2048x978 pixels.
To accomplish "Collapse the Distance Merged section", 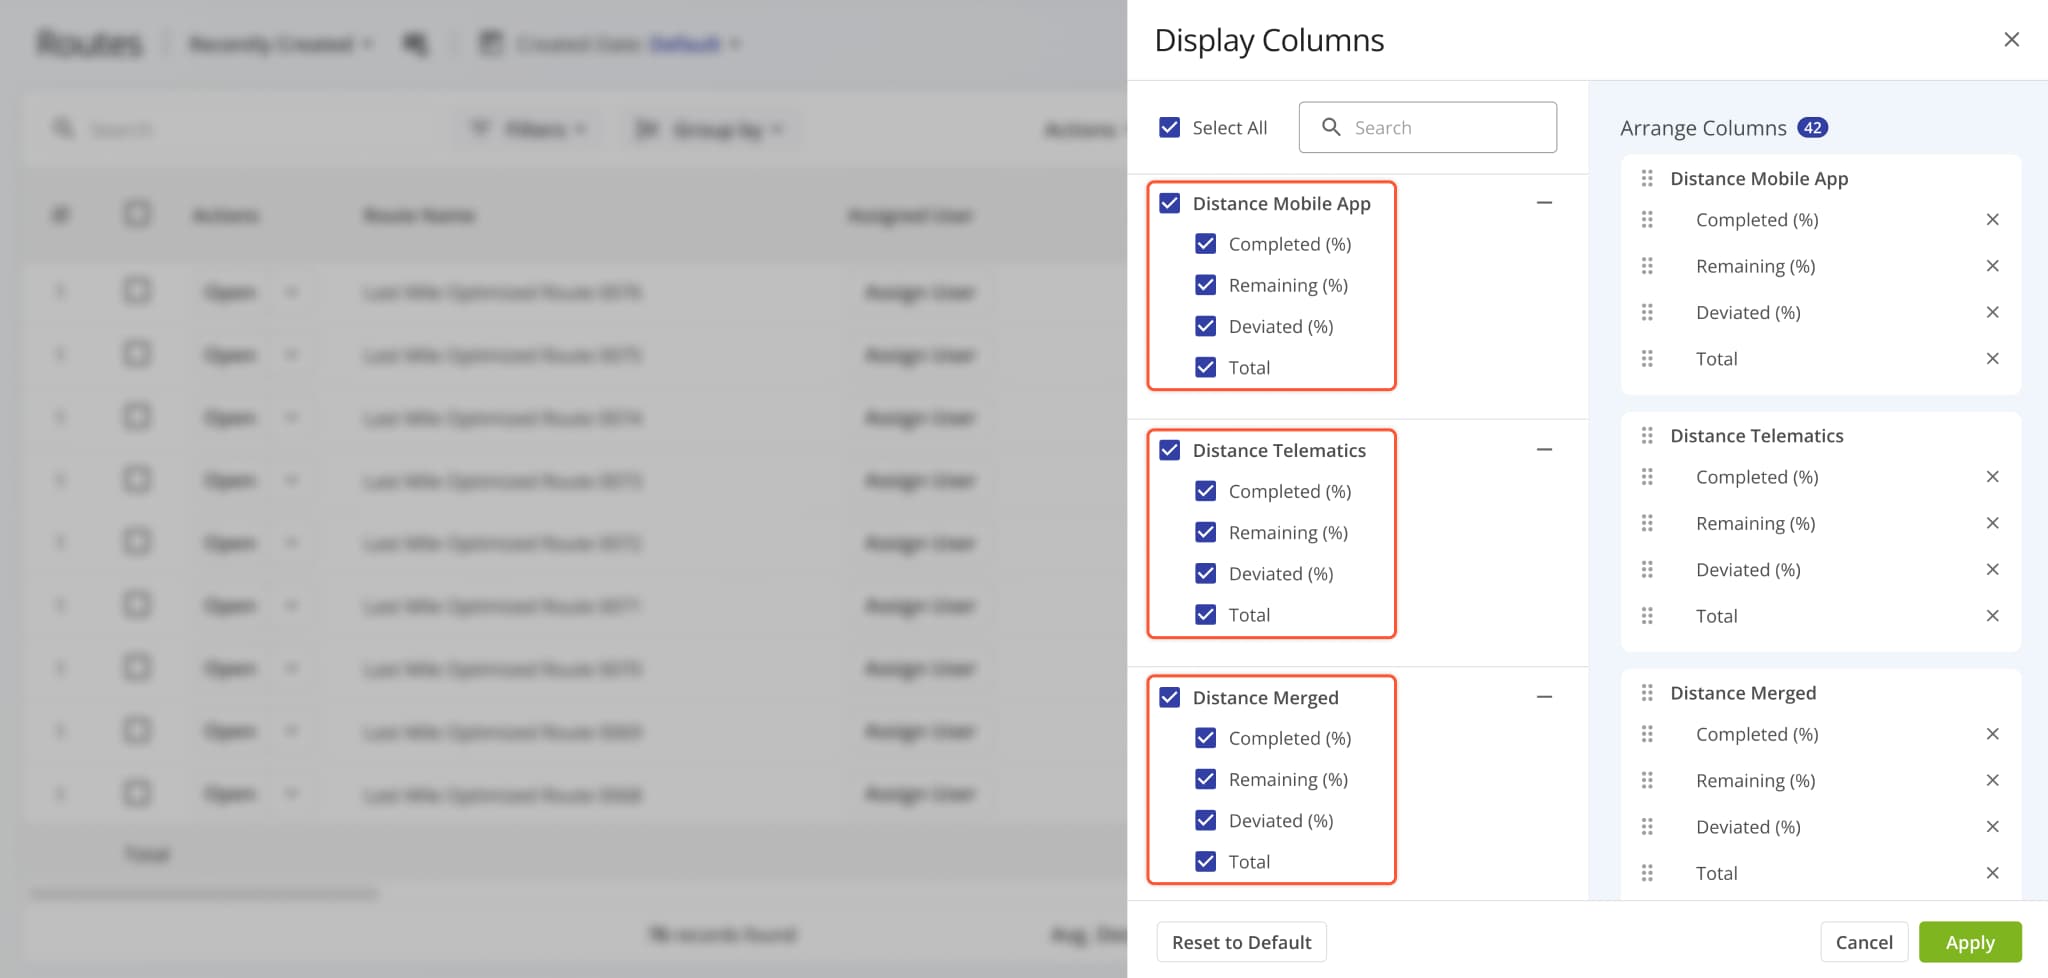I will pos(1544,697).
